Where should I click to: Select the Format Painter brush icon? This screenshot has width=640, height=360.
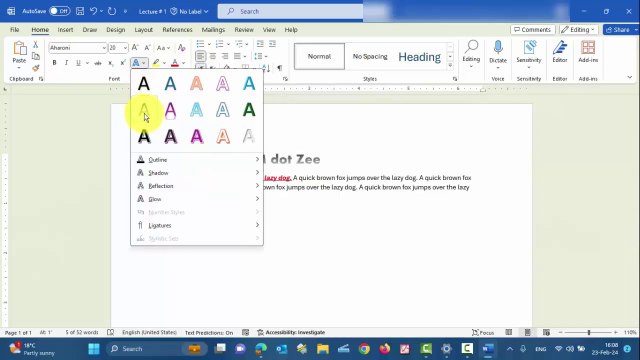(36, 68)
